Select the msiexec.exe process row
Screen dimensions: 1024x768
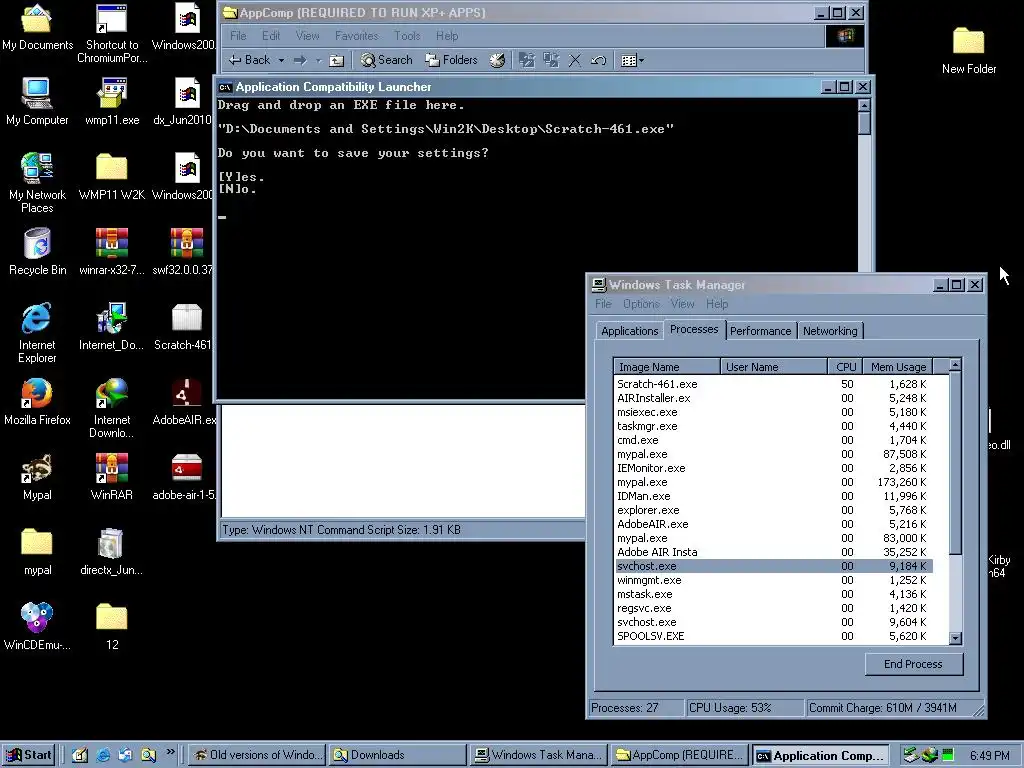click(774, 412)
